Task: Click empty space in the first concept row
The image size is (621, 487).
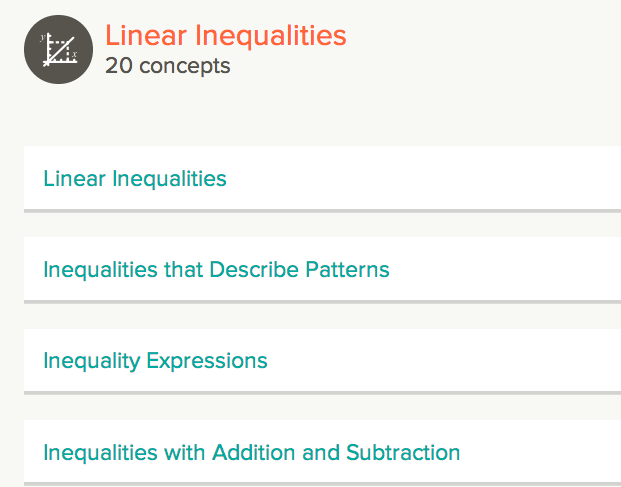Action: [430, 179]
